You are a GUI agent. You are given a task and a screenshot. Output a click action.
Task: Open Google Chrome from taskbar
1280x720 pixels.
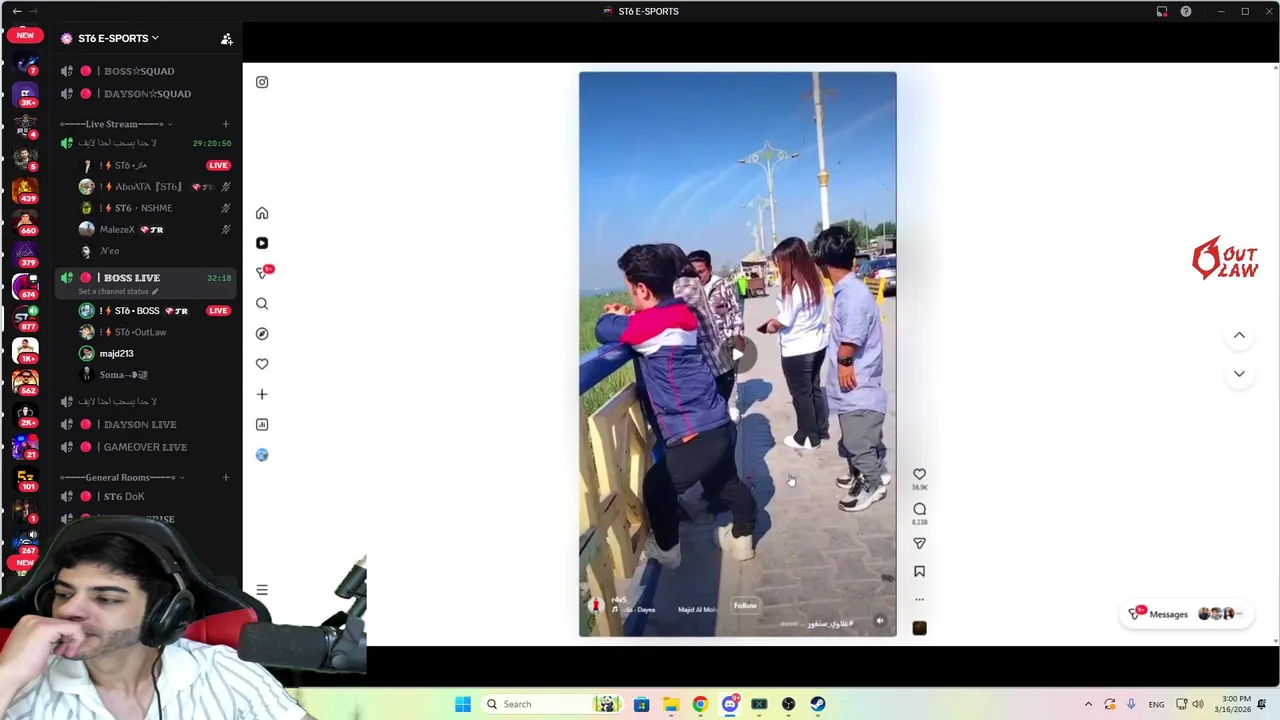pos(700,704)
